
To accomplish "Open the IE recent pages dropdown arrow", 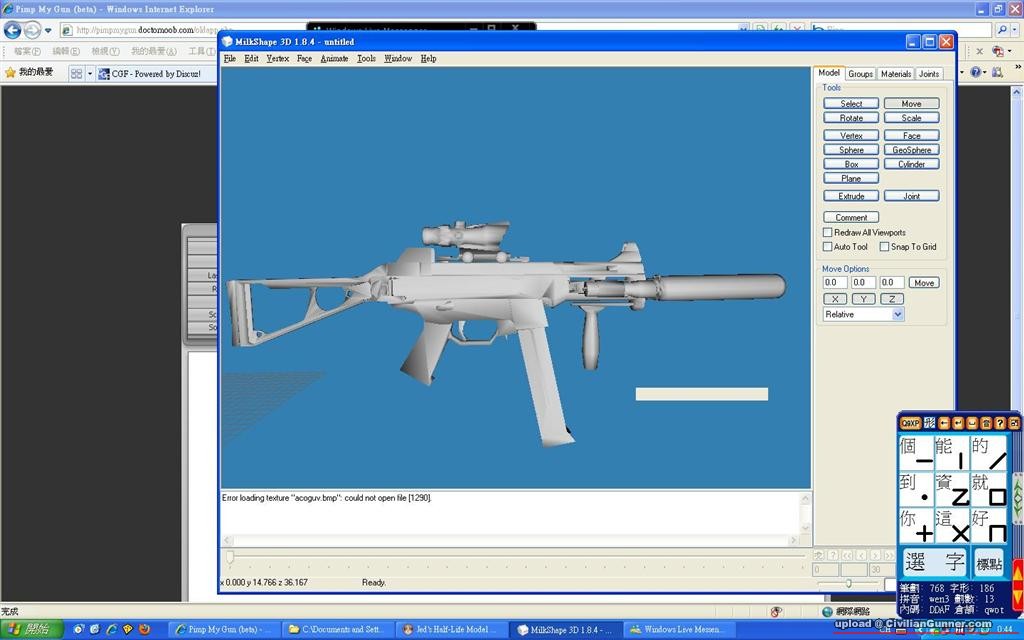I will click(x=48, y=30).
